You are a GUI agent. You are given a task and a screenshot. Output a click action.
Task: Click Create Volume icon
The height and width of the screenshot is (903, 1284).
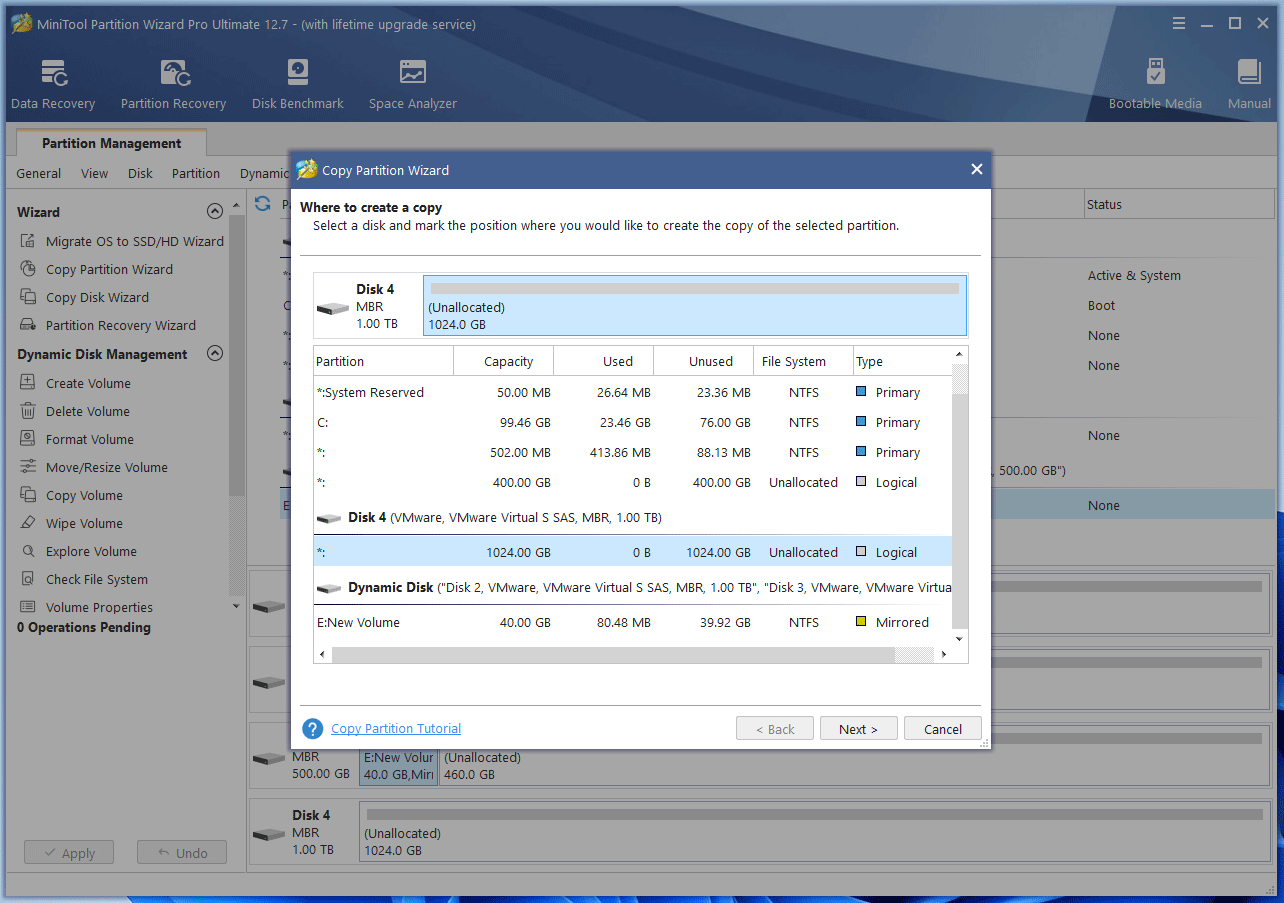click(27, 383)
